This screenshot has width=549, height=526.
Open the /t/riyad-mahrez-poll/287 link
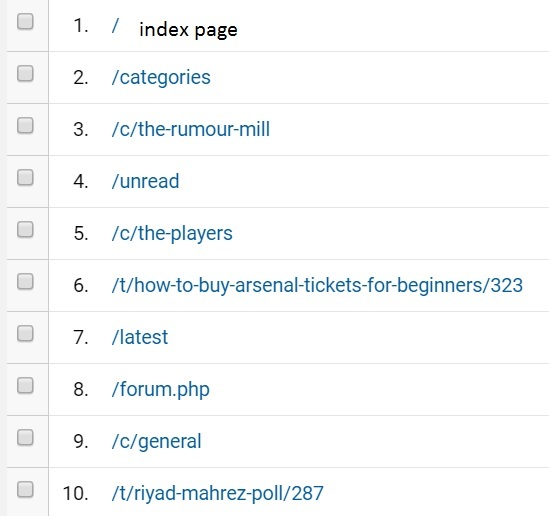[217, 493]
